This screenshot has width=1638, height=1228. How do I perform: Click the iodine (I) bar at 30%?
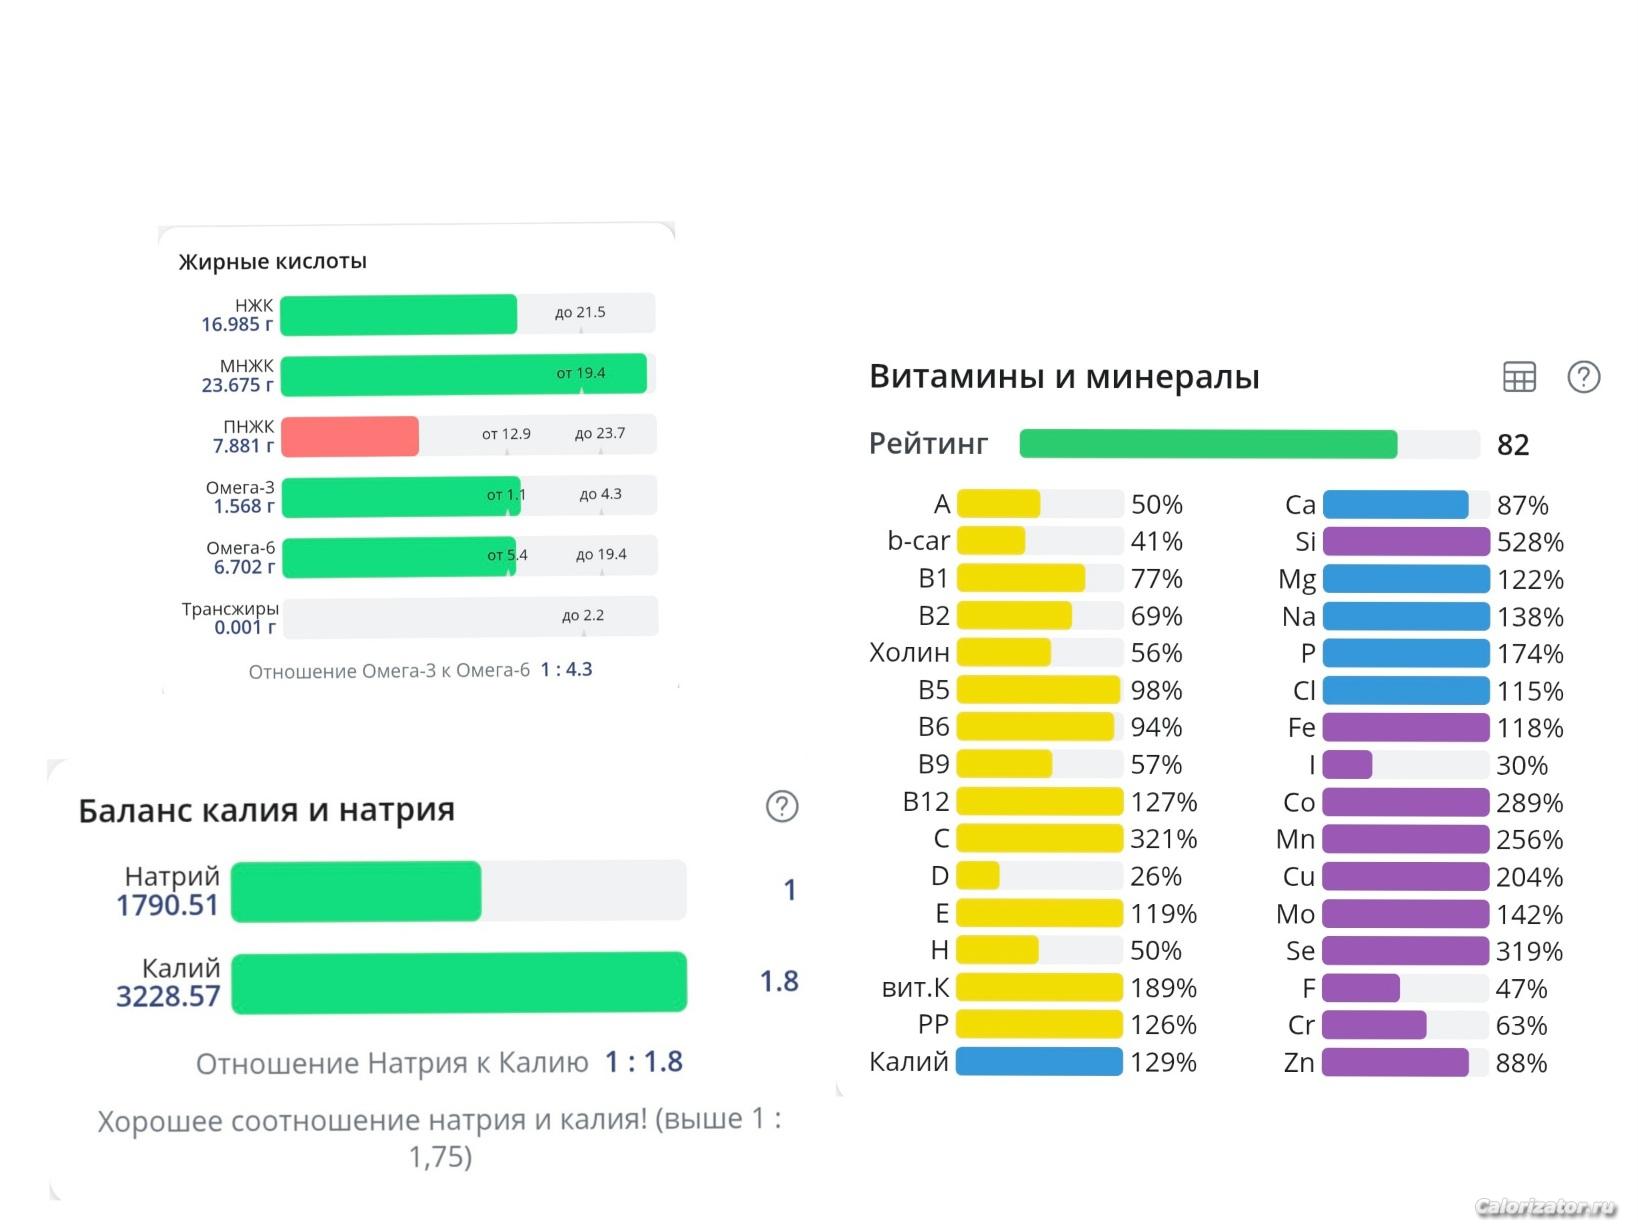(1347, 765)
